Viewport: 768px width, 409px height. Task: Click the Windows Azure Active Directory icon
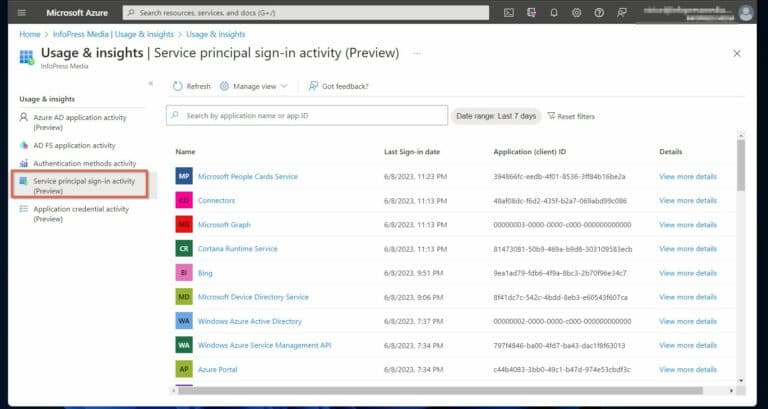[184, 321]
